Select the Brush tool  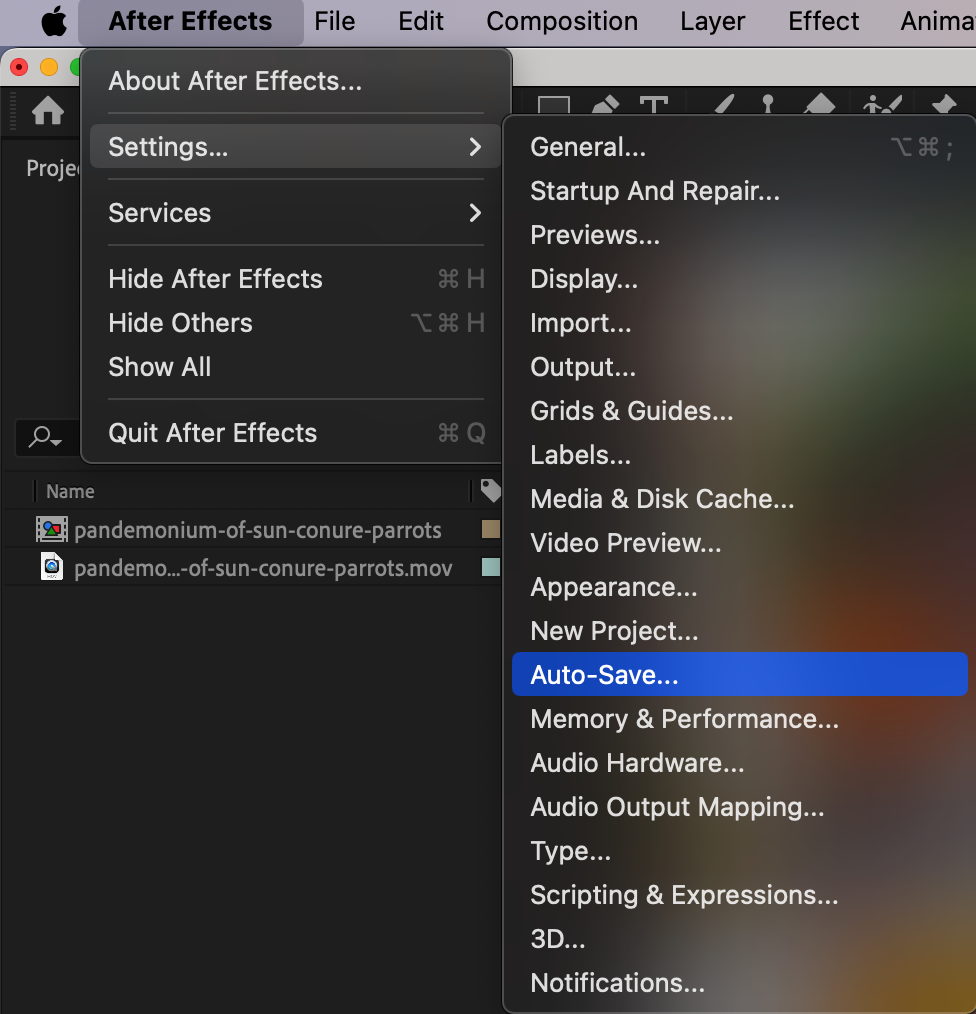tap(724, 105)
